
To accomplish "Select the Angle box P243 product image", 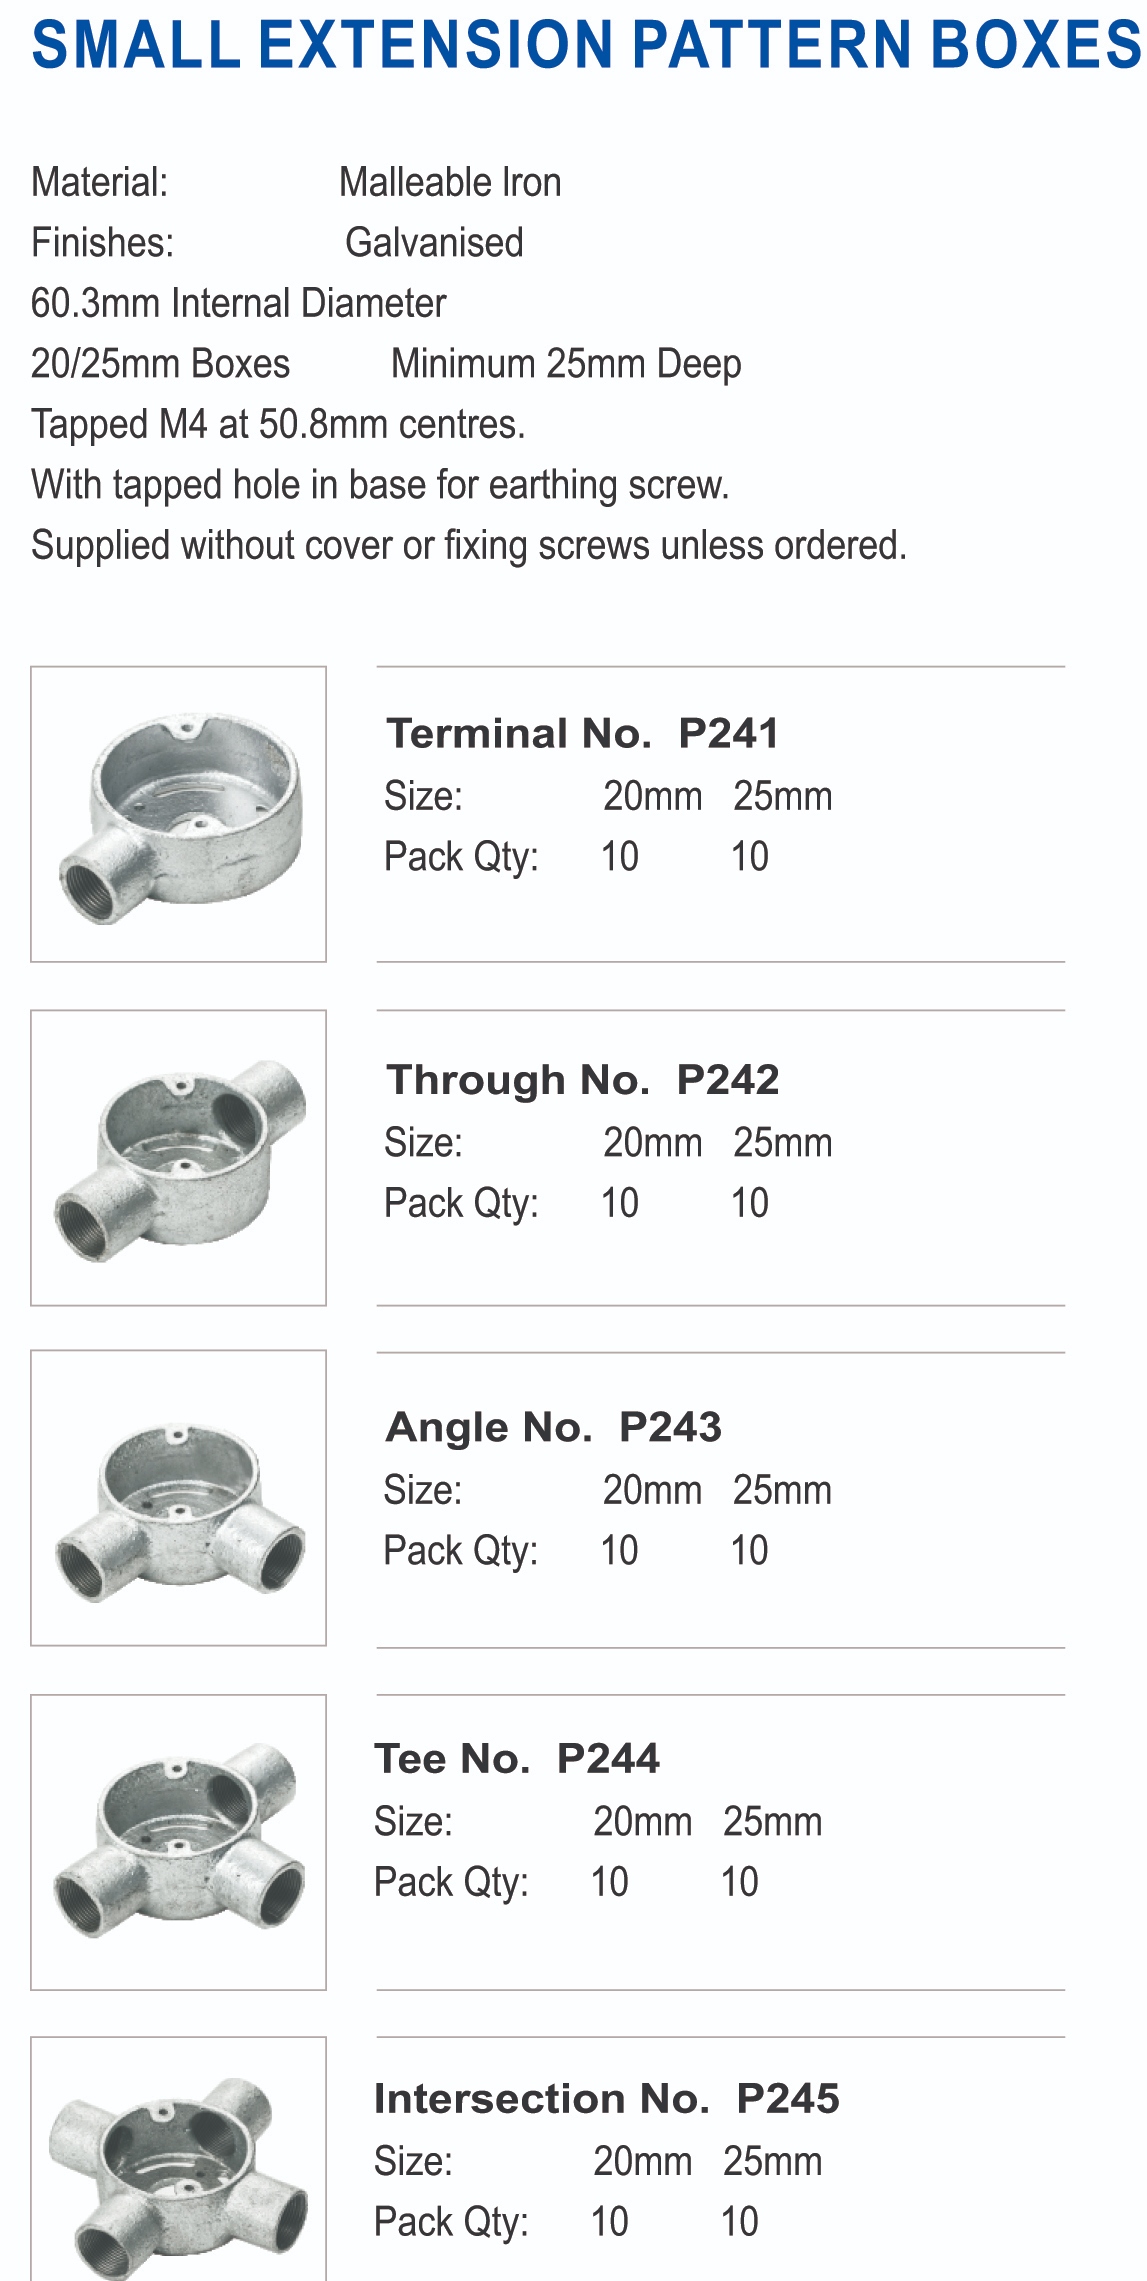I will coord(179,1498).
